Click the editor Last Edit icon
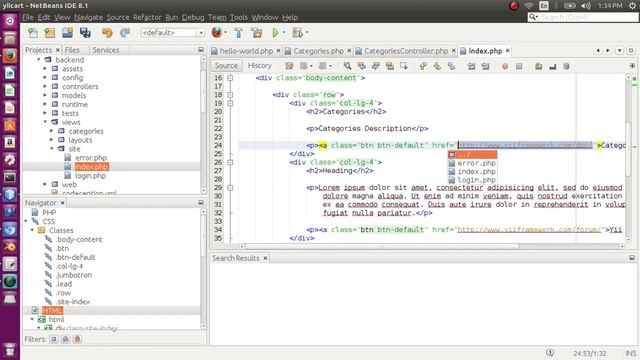This screenshot has width=640, height=360. click(289, 66)
